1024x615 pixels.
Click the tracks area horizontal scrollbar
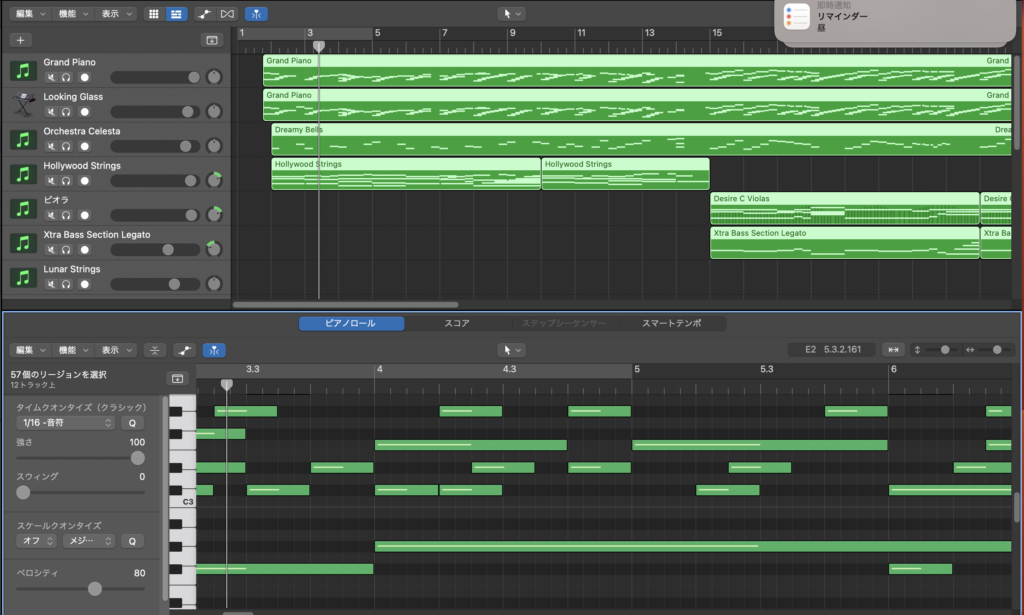coord(345,304)
